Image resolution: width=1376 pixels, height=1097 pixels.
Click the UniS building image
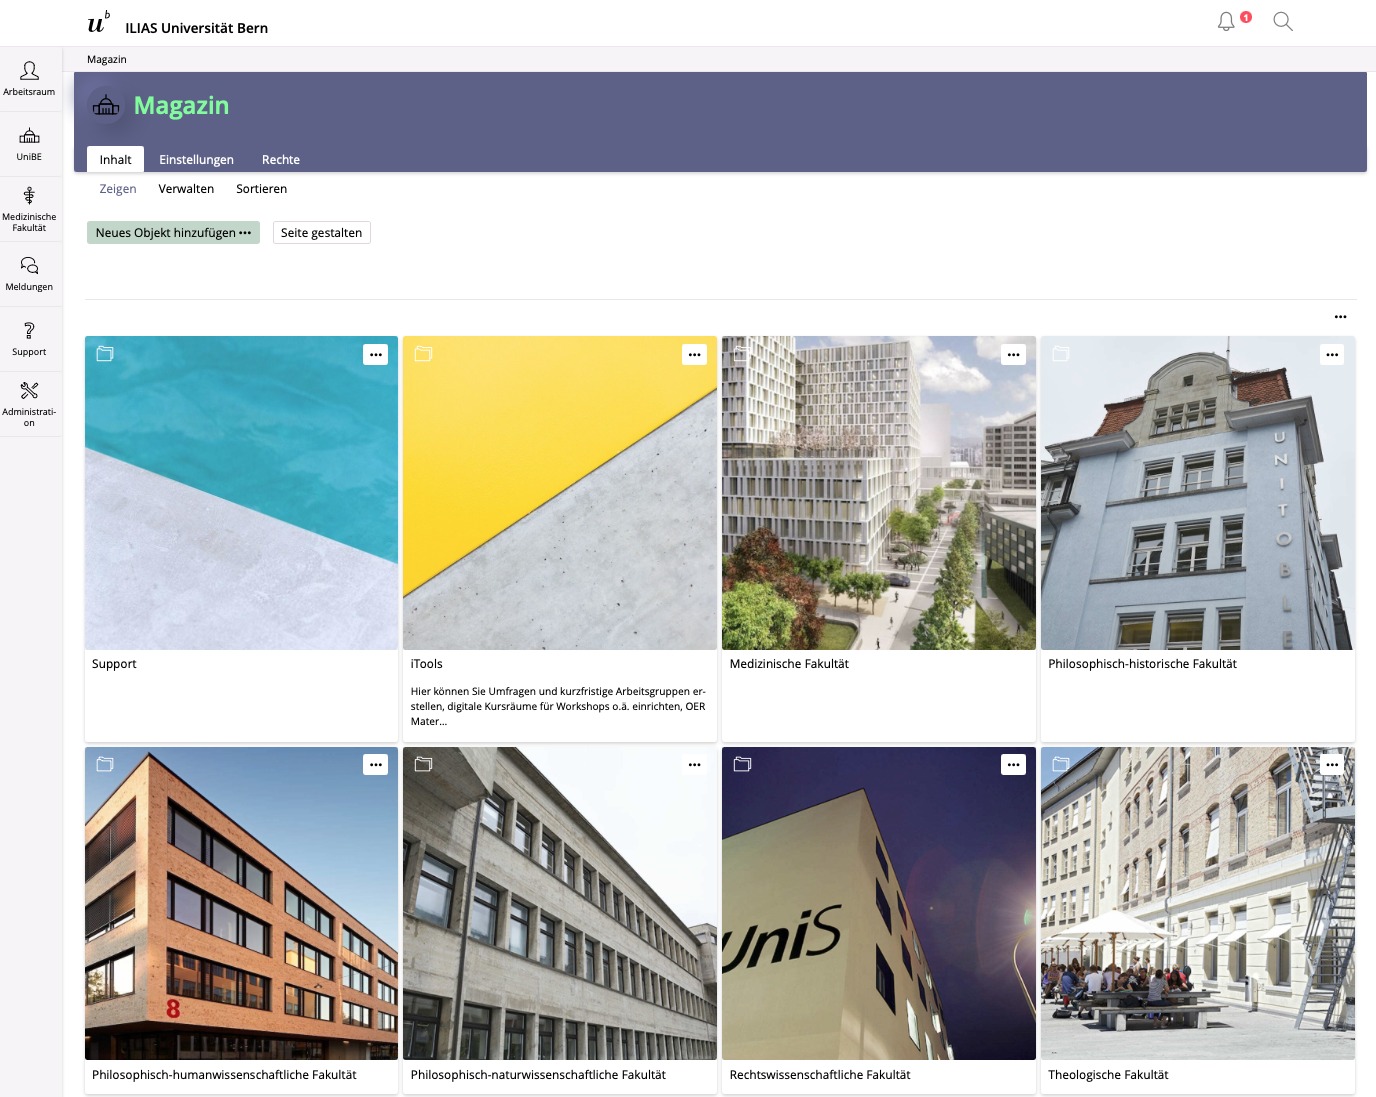point(879,903)
